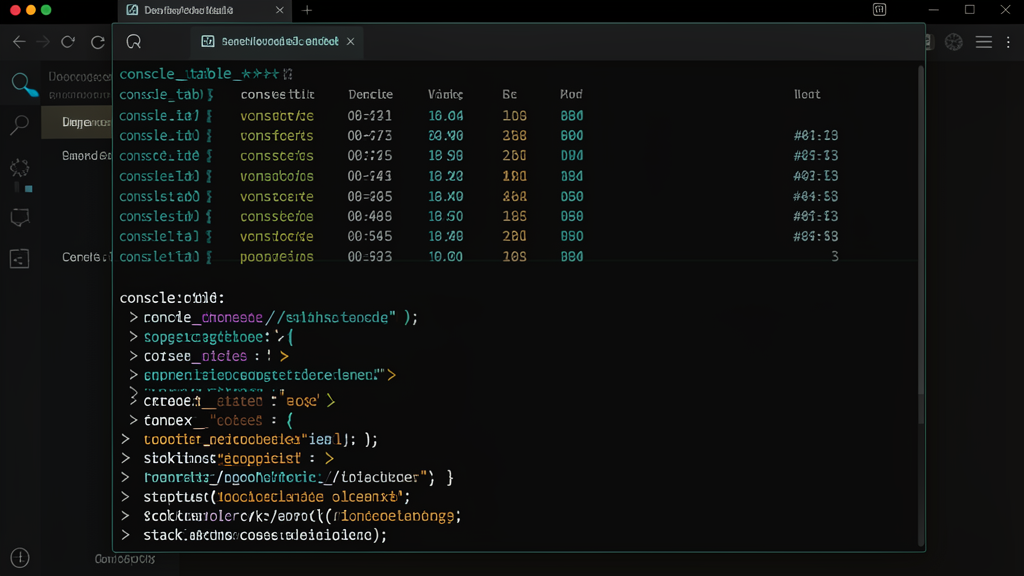Open the Conlogocis item at the bottom
Screen dimensions: 1024x576
[x=125, y=559]
